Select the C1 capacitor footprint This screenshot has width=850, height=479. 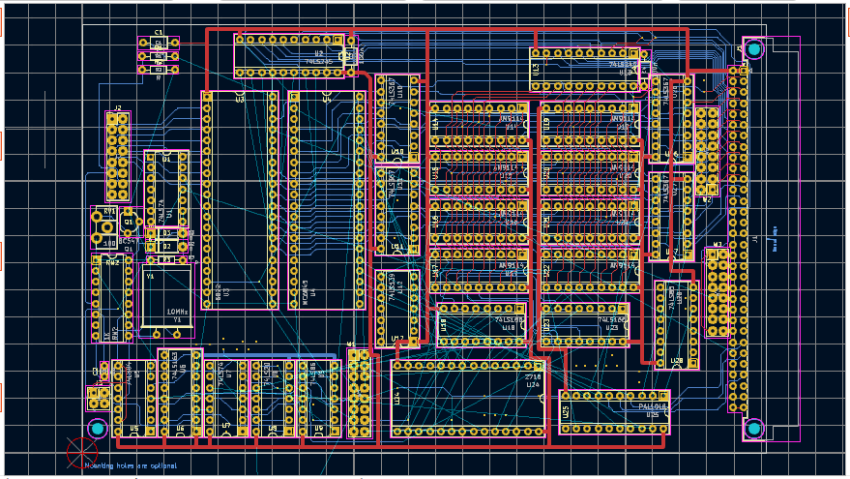point(159,56)
